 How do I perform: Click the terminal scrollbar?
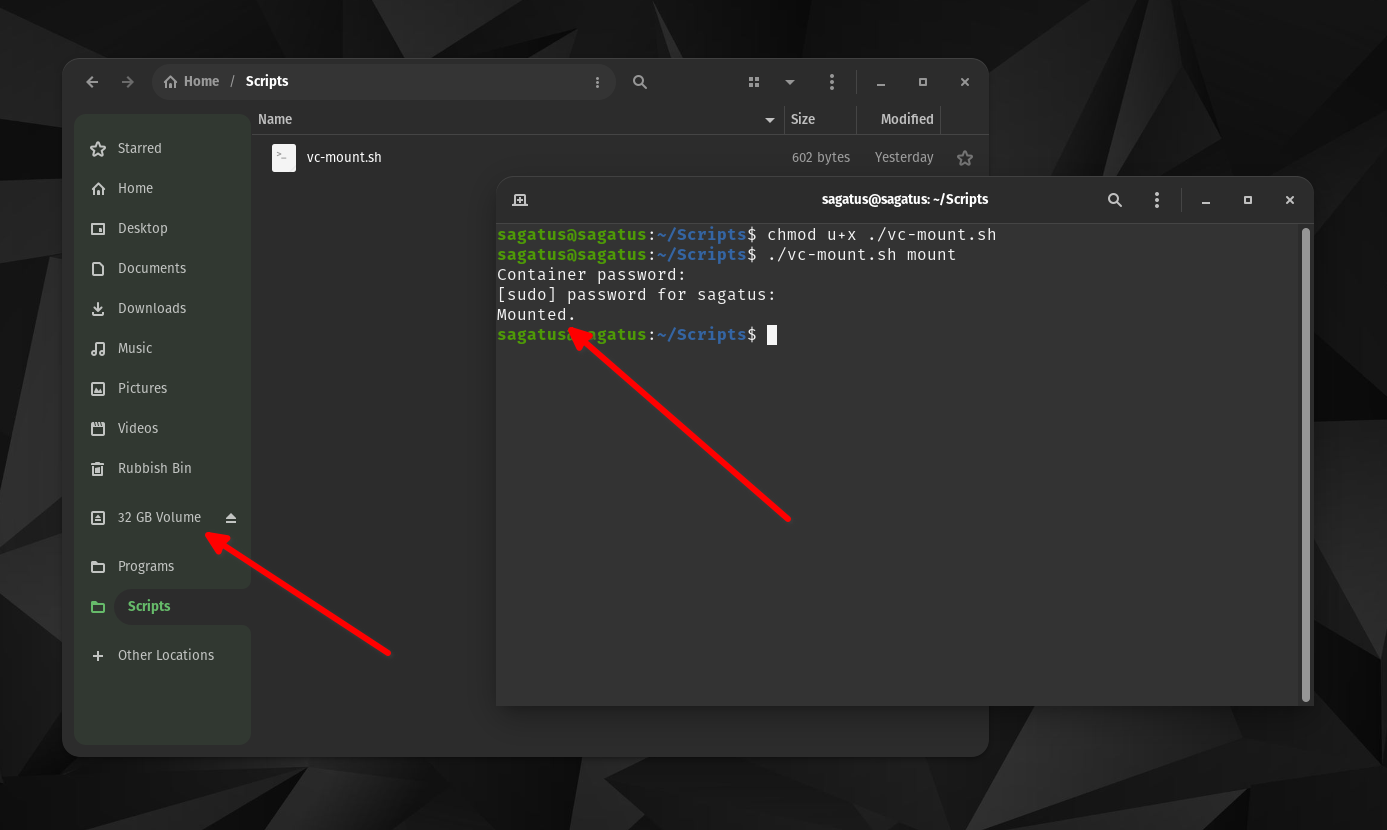(1305, 465)
